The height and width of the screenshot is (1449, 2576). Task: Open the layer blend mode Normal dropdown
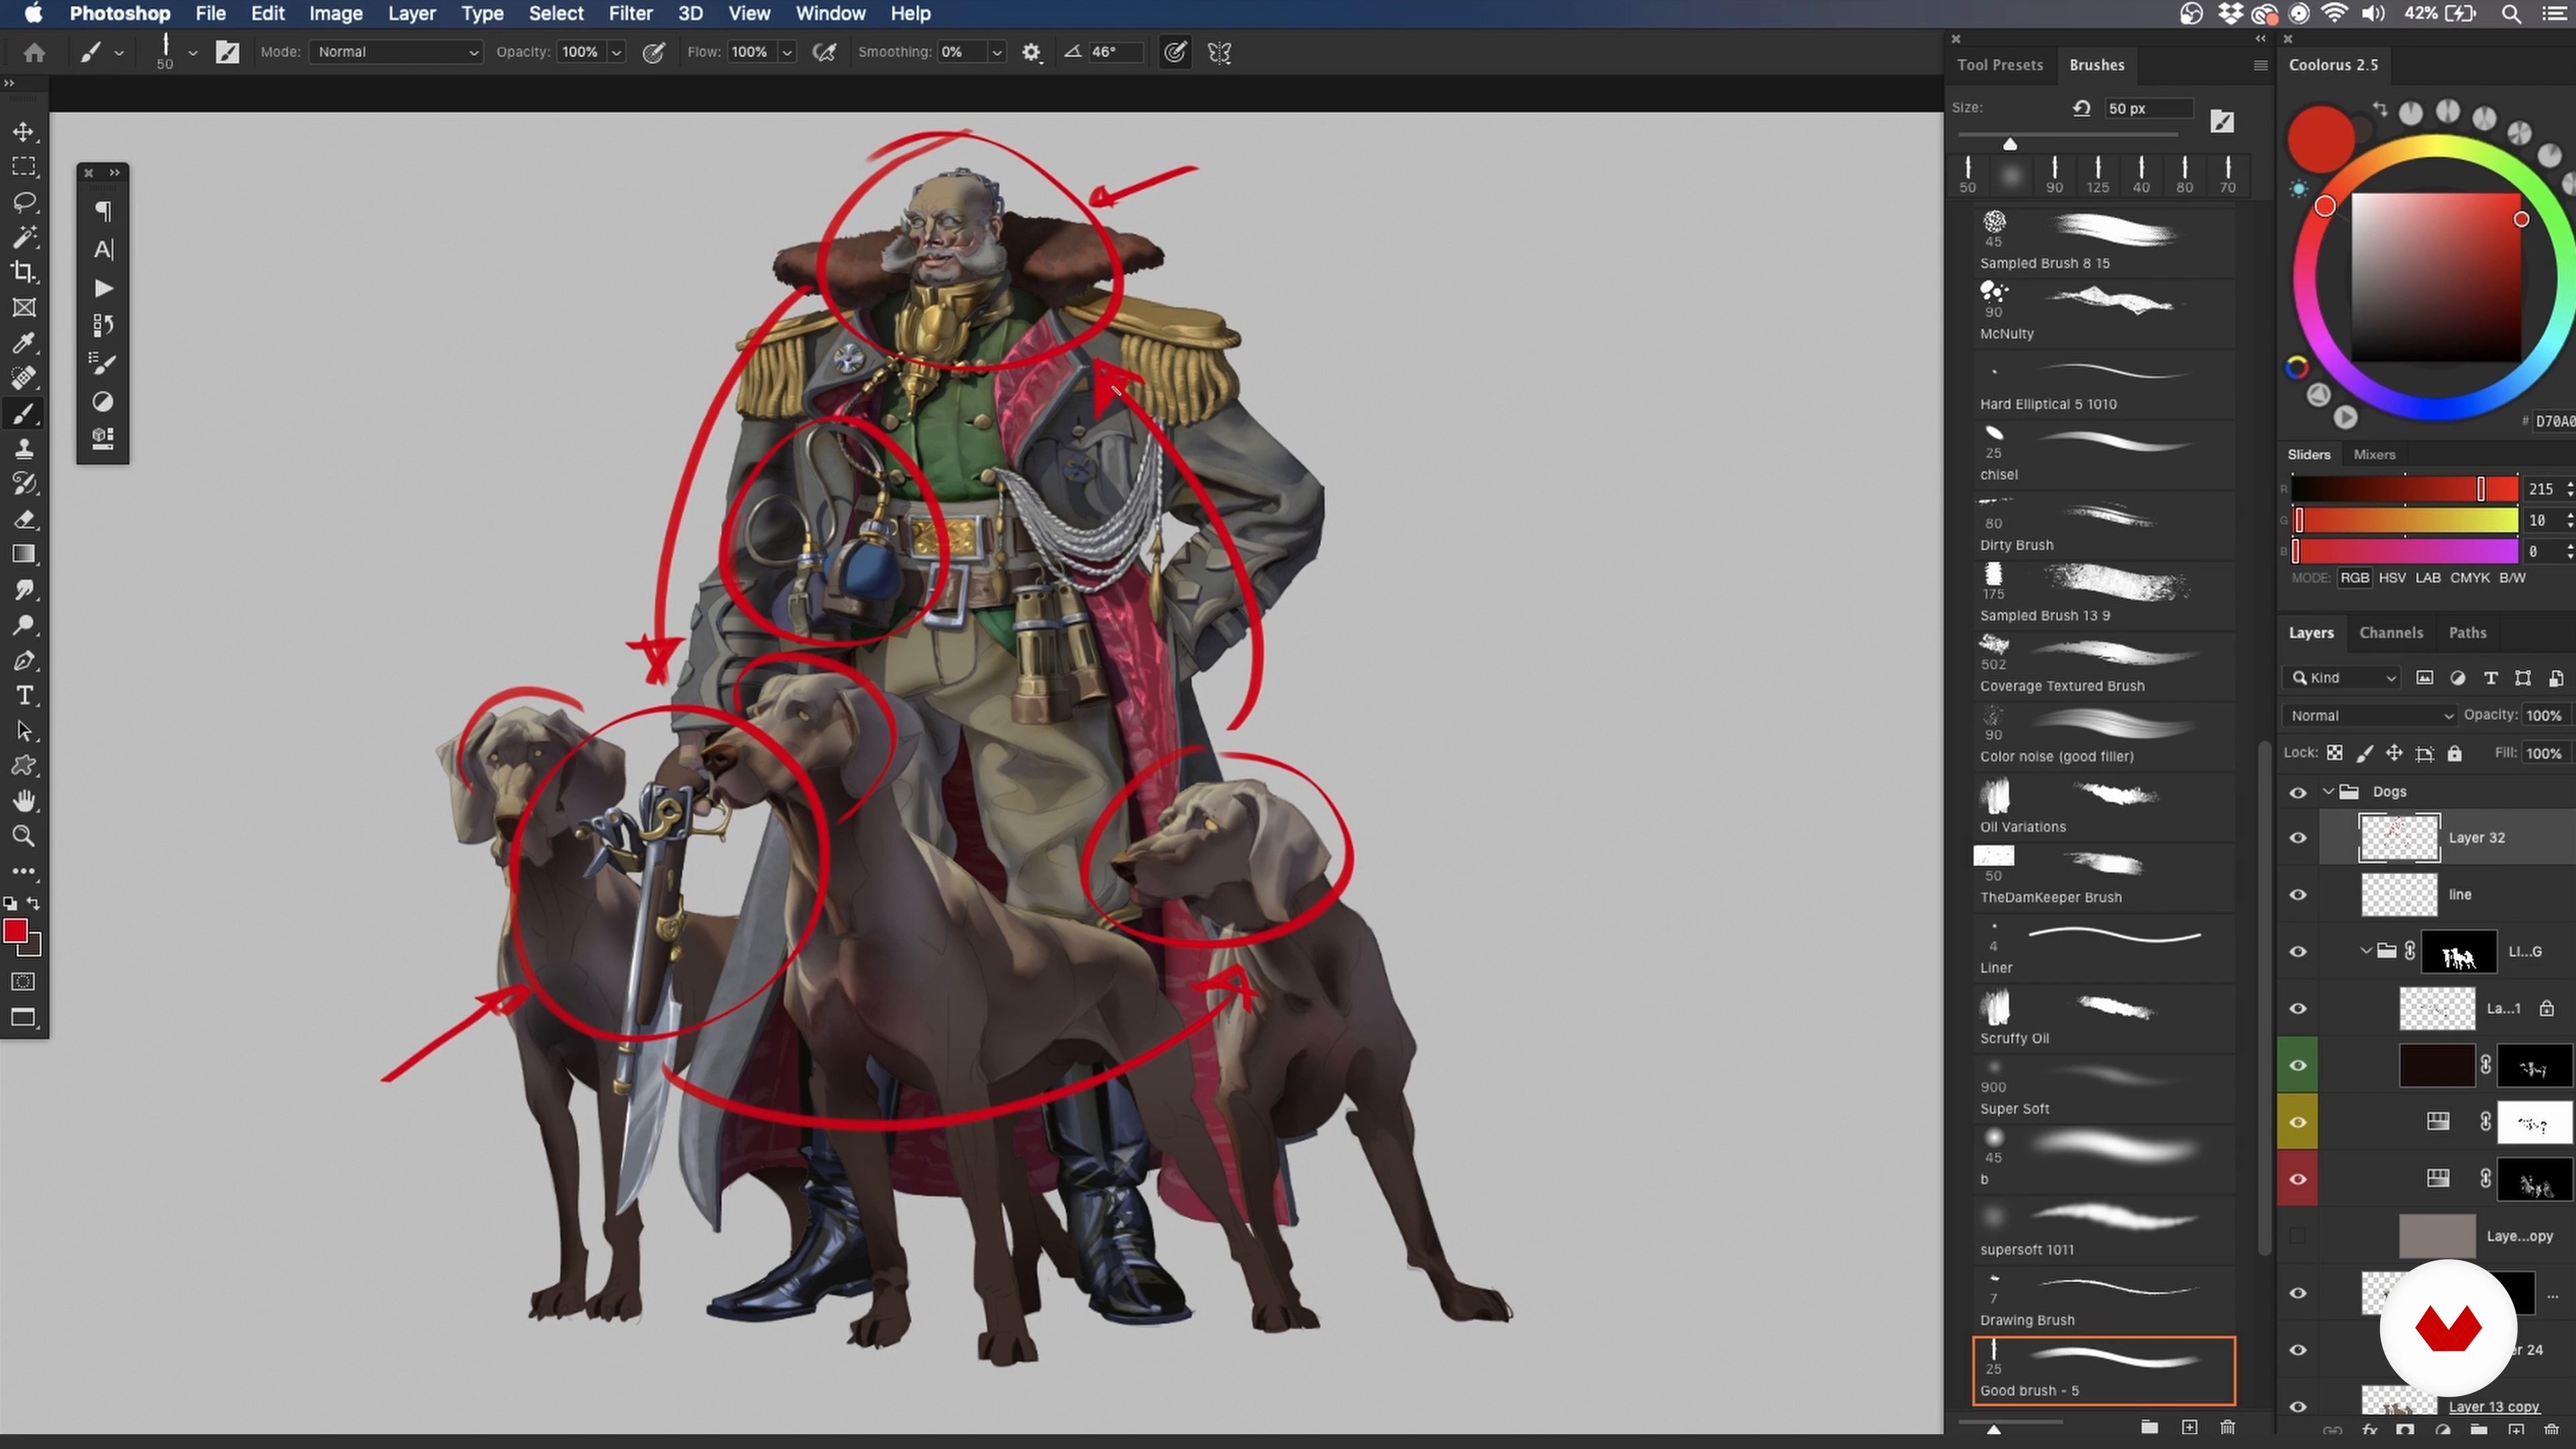[x=2370, y=716]
